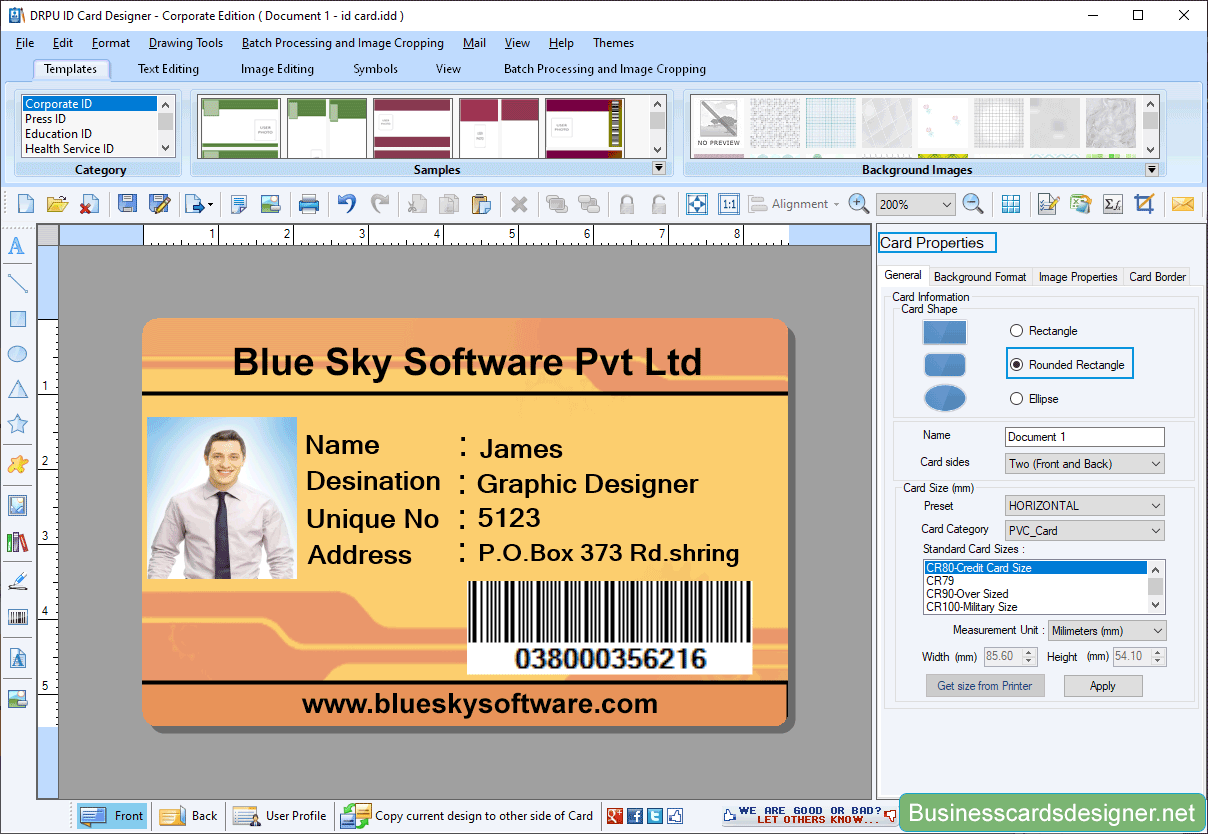
Task: Click the Undo arrow
Action: point(347,204)
